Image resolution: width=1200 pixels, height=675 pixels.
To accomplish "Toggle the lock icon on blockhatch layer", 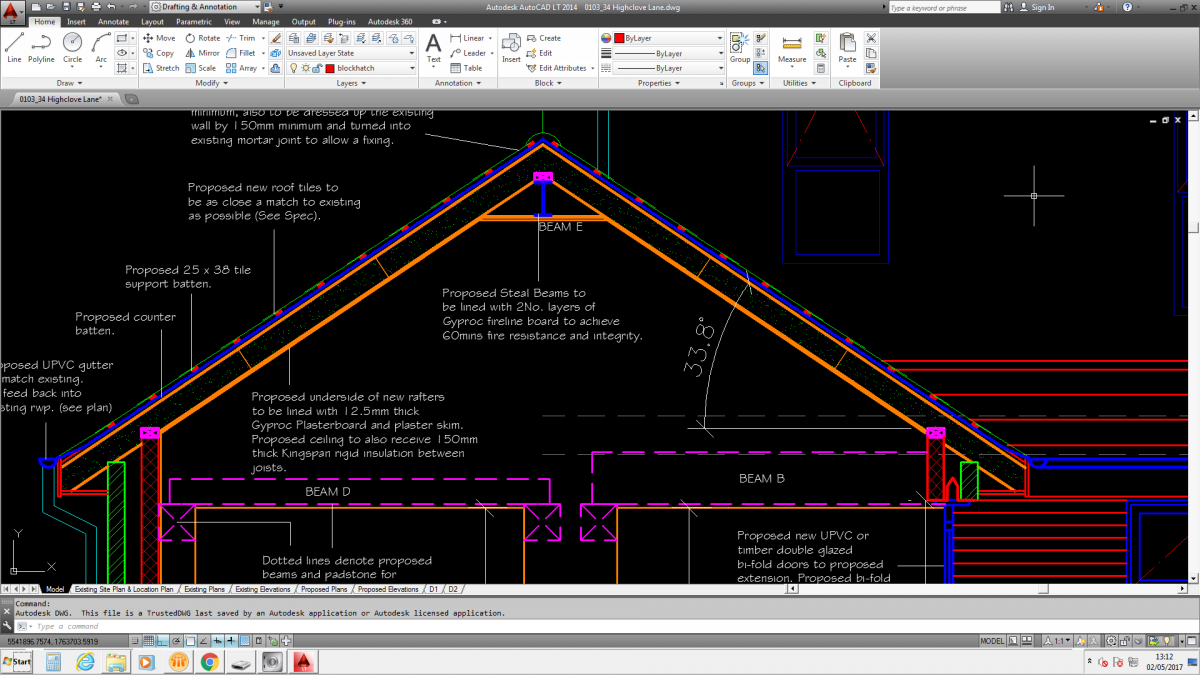I will pyautogui.click(x=317, y=68).
